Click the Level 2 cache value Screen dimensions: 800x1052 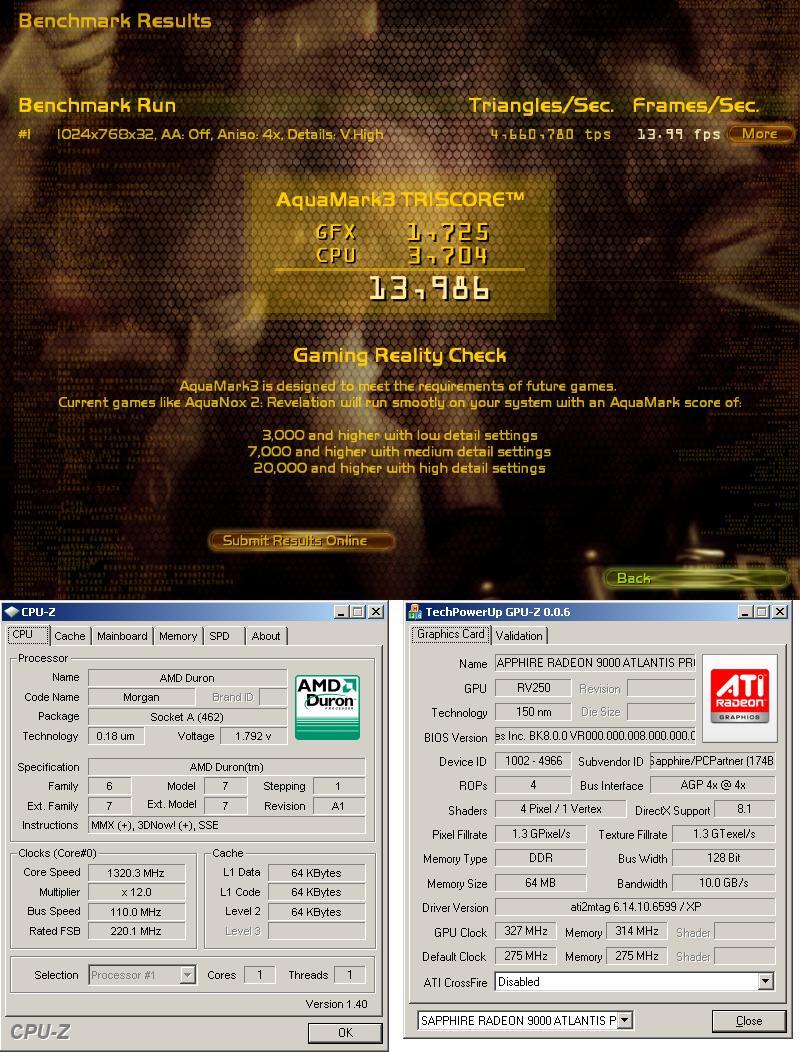(317, 912)
